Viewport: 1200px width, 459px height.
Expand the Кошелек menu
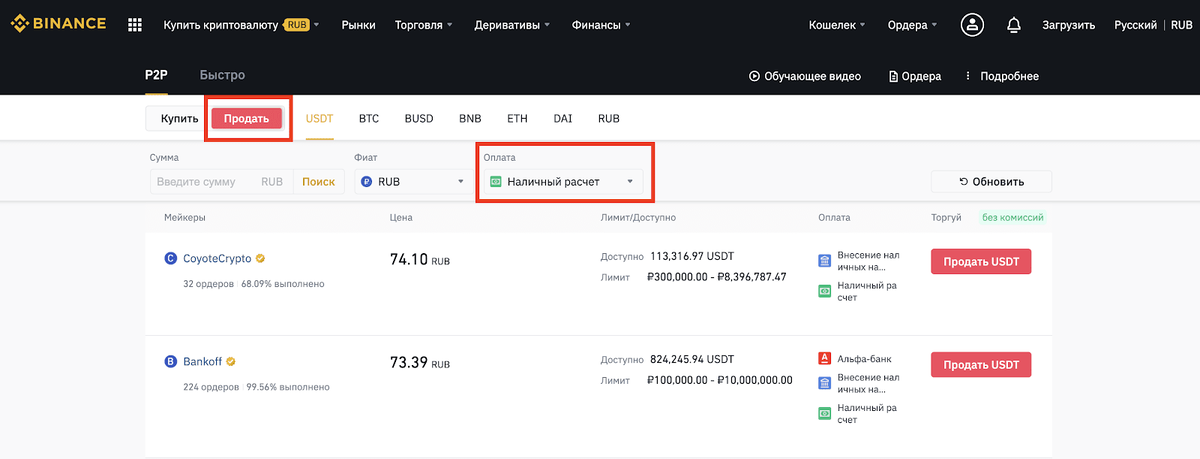[x=837, y=25]
